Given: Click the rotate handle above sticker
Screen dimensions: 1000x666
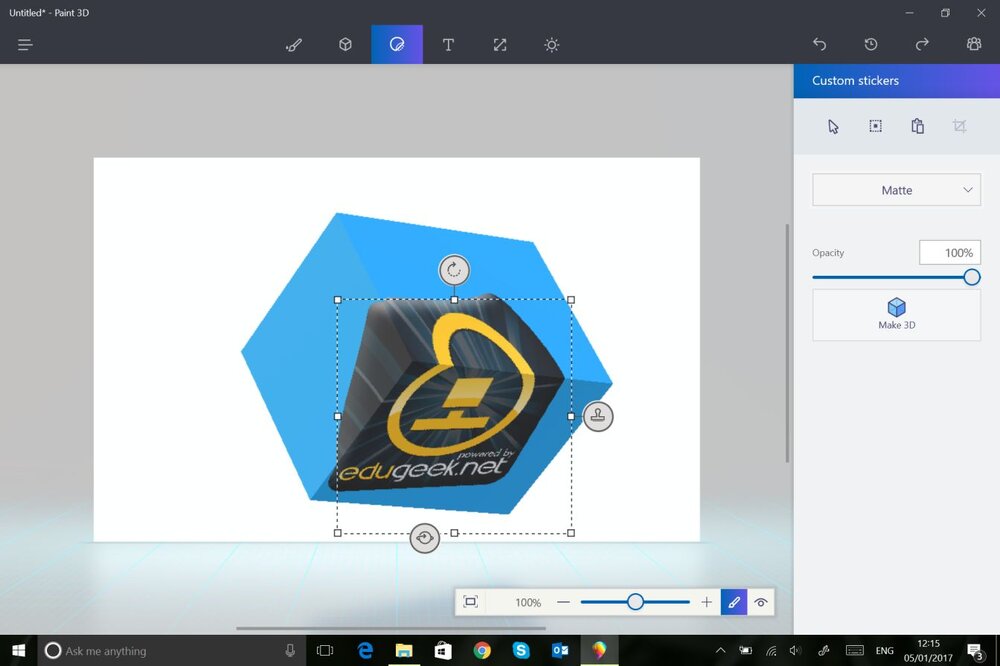Looking at the screenshot, I should click(454, 270).
